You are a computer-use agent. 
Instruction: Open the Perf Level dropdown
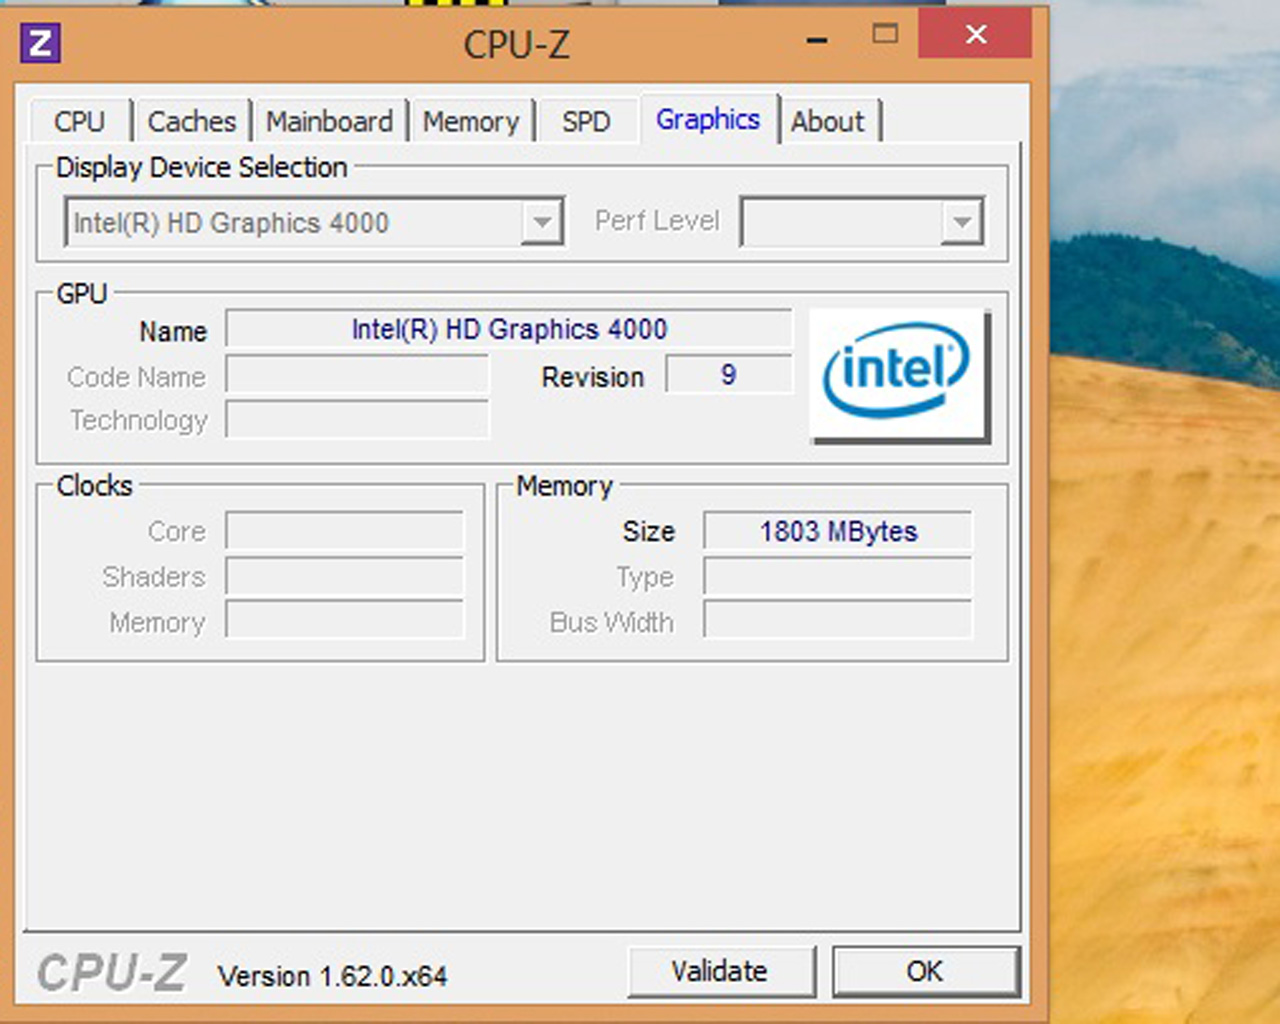click(961, 222)
